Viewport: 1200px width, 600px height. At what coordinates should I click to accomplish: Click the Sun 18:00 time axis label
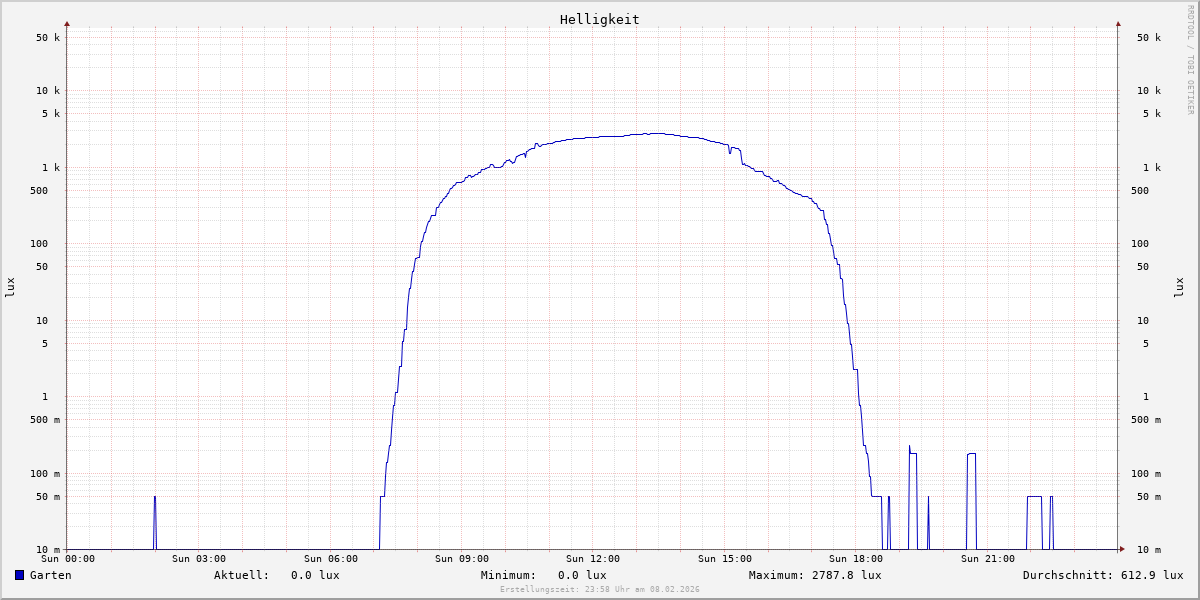click(856, 559)
